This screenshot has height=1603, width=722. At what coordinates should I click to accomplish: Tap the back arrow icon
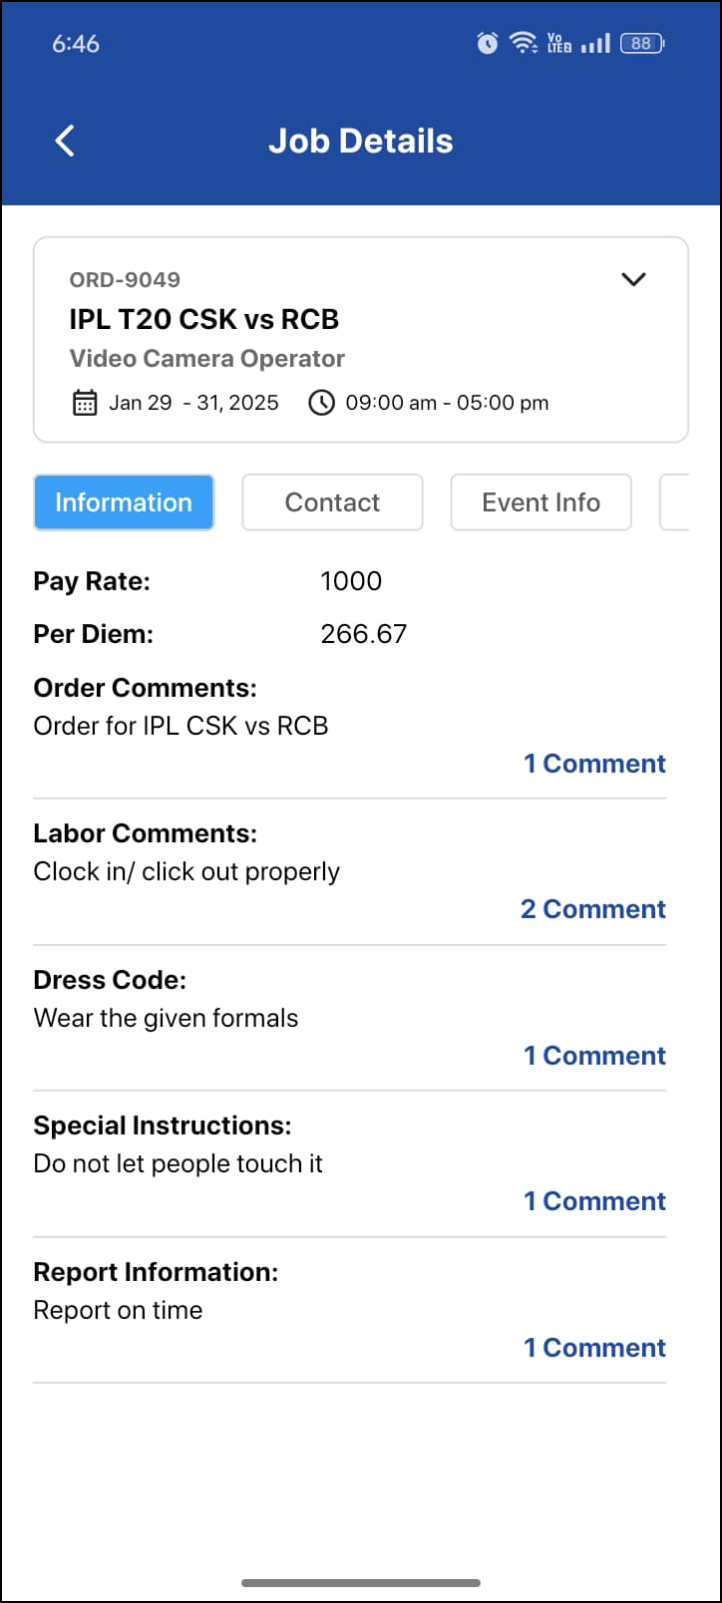click(x=65, y=141)
